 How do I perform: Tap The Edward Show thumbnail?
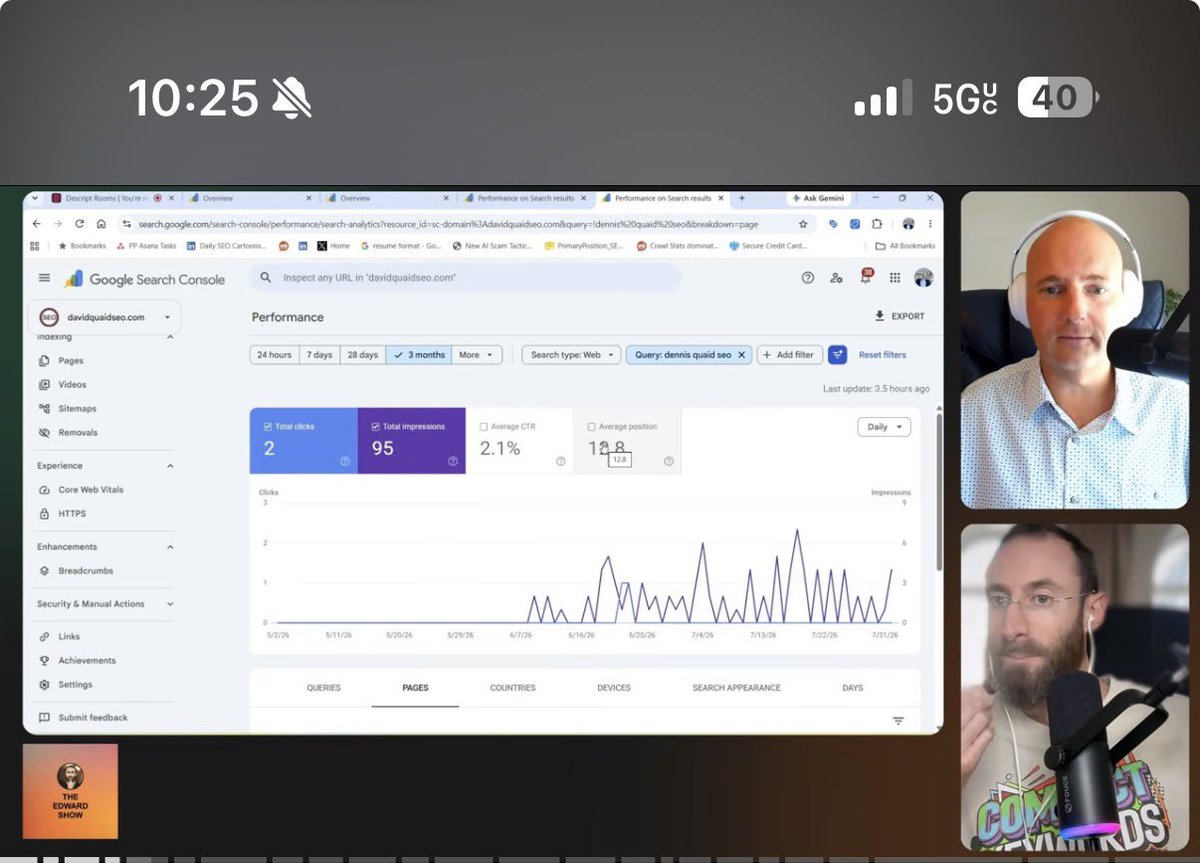(x=70, y=790)
